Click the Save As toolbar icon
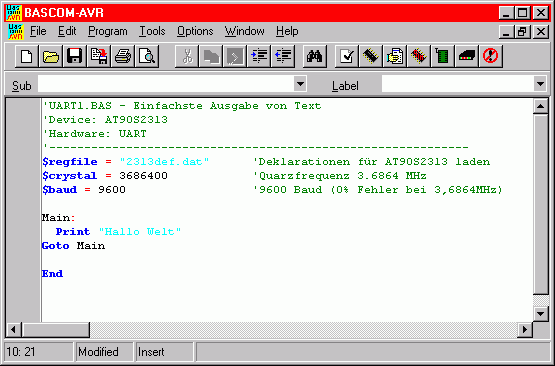 pyautogui.click(x=99, y=56)
